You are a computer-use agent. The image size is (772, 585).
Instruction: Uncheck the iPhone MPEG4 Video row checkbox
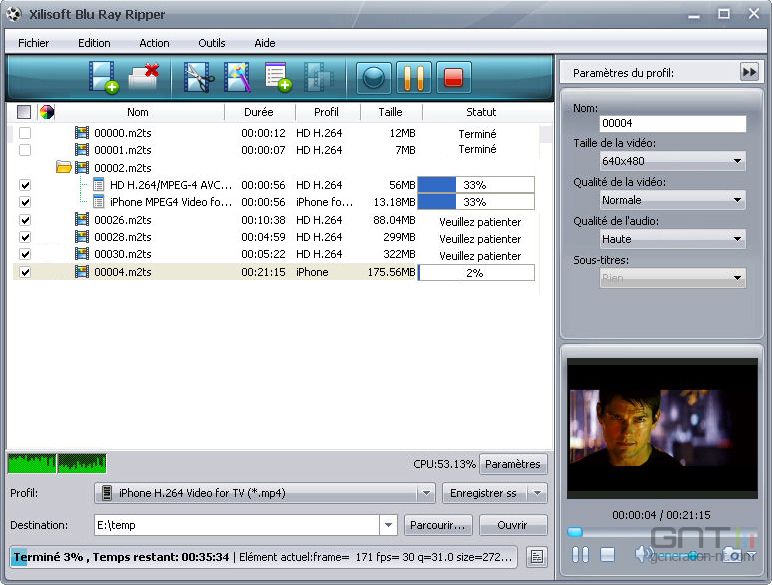[x=25, y=202]
